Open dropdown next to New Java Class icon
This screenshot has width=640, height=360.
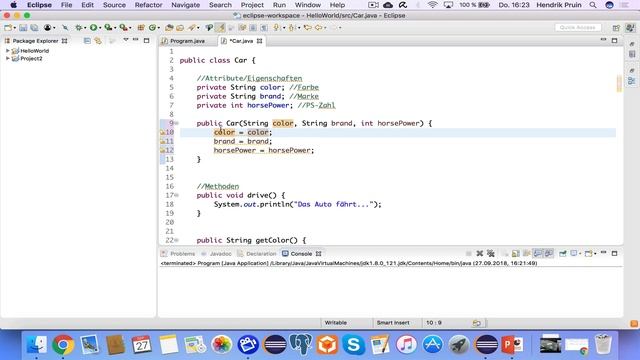(158, 28)
